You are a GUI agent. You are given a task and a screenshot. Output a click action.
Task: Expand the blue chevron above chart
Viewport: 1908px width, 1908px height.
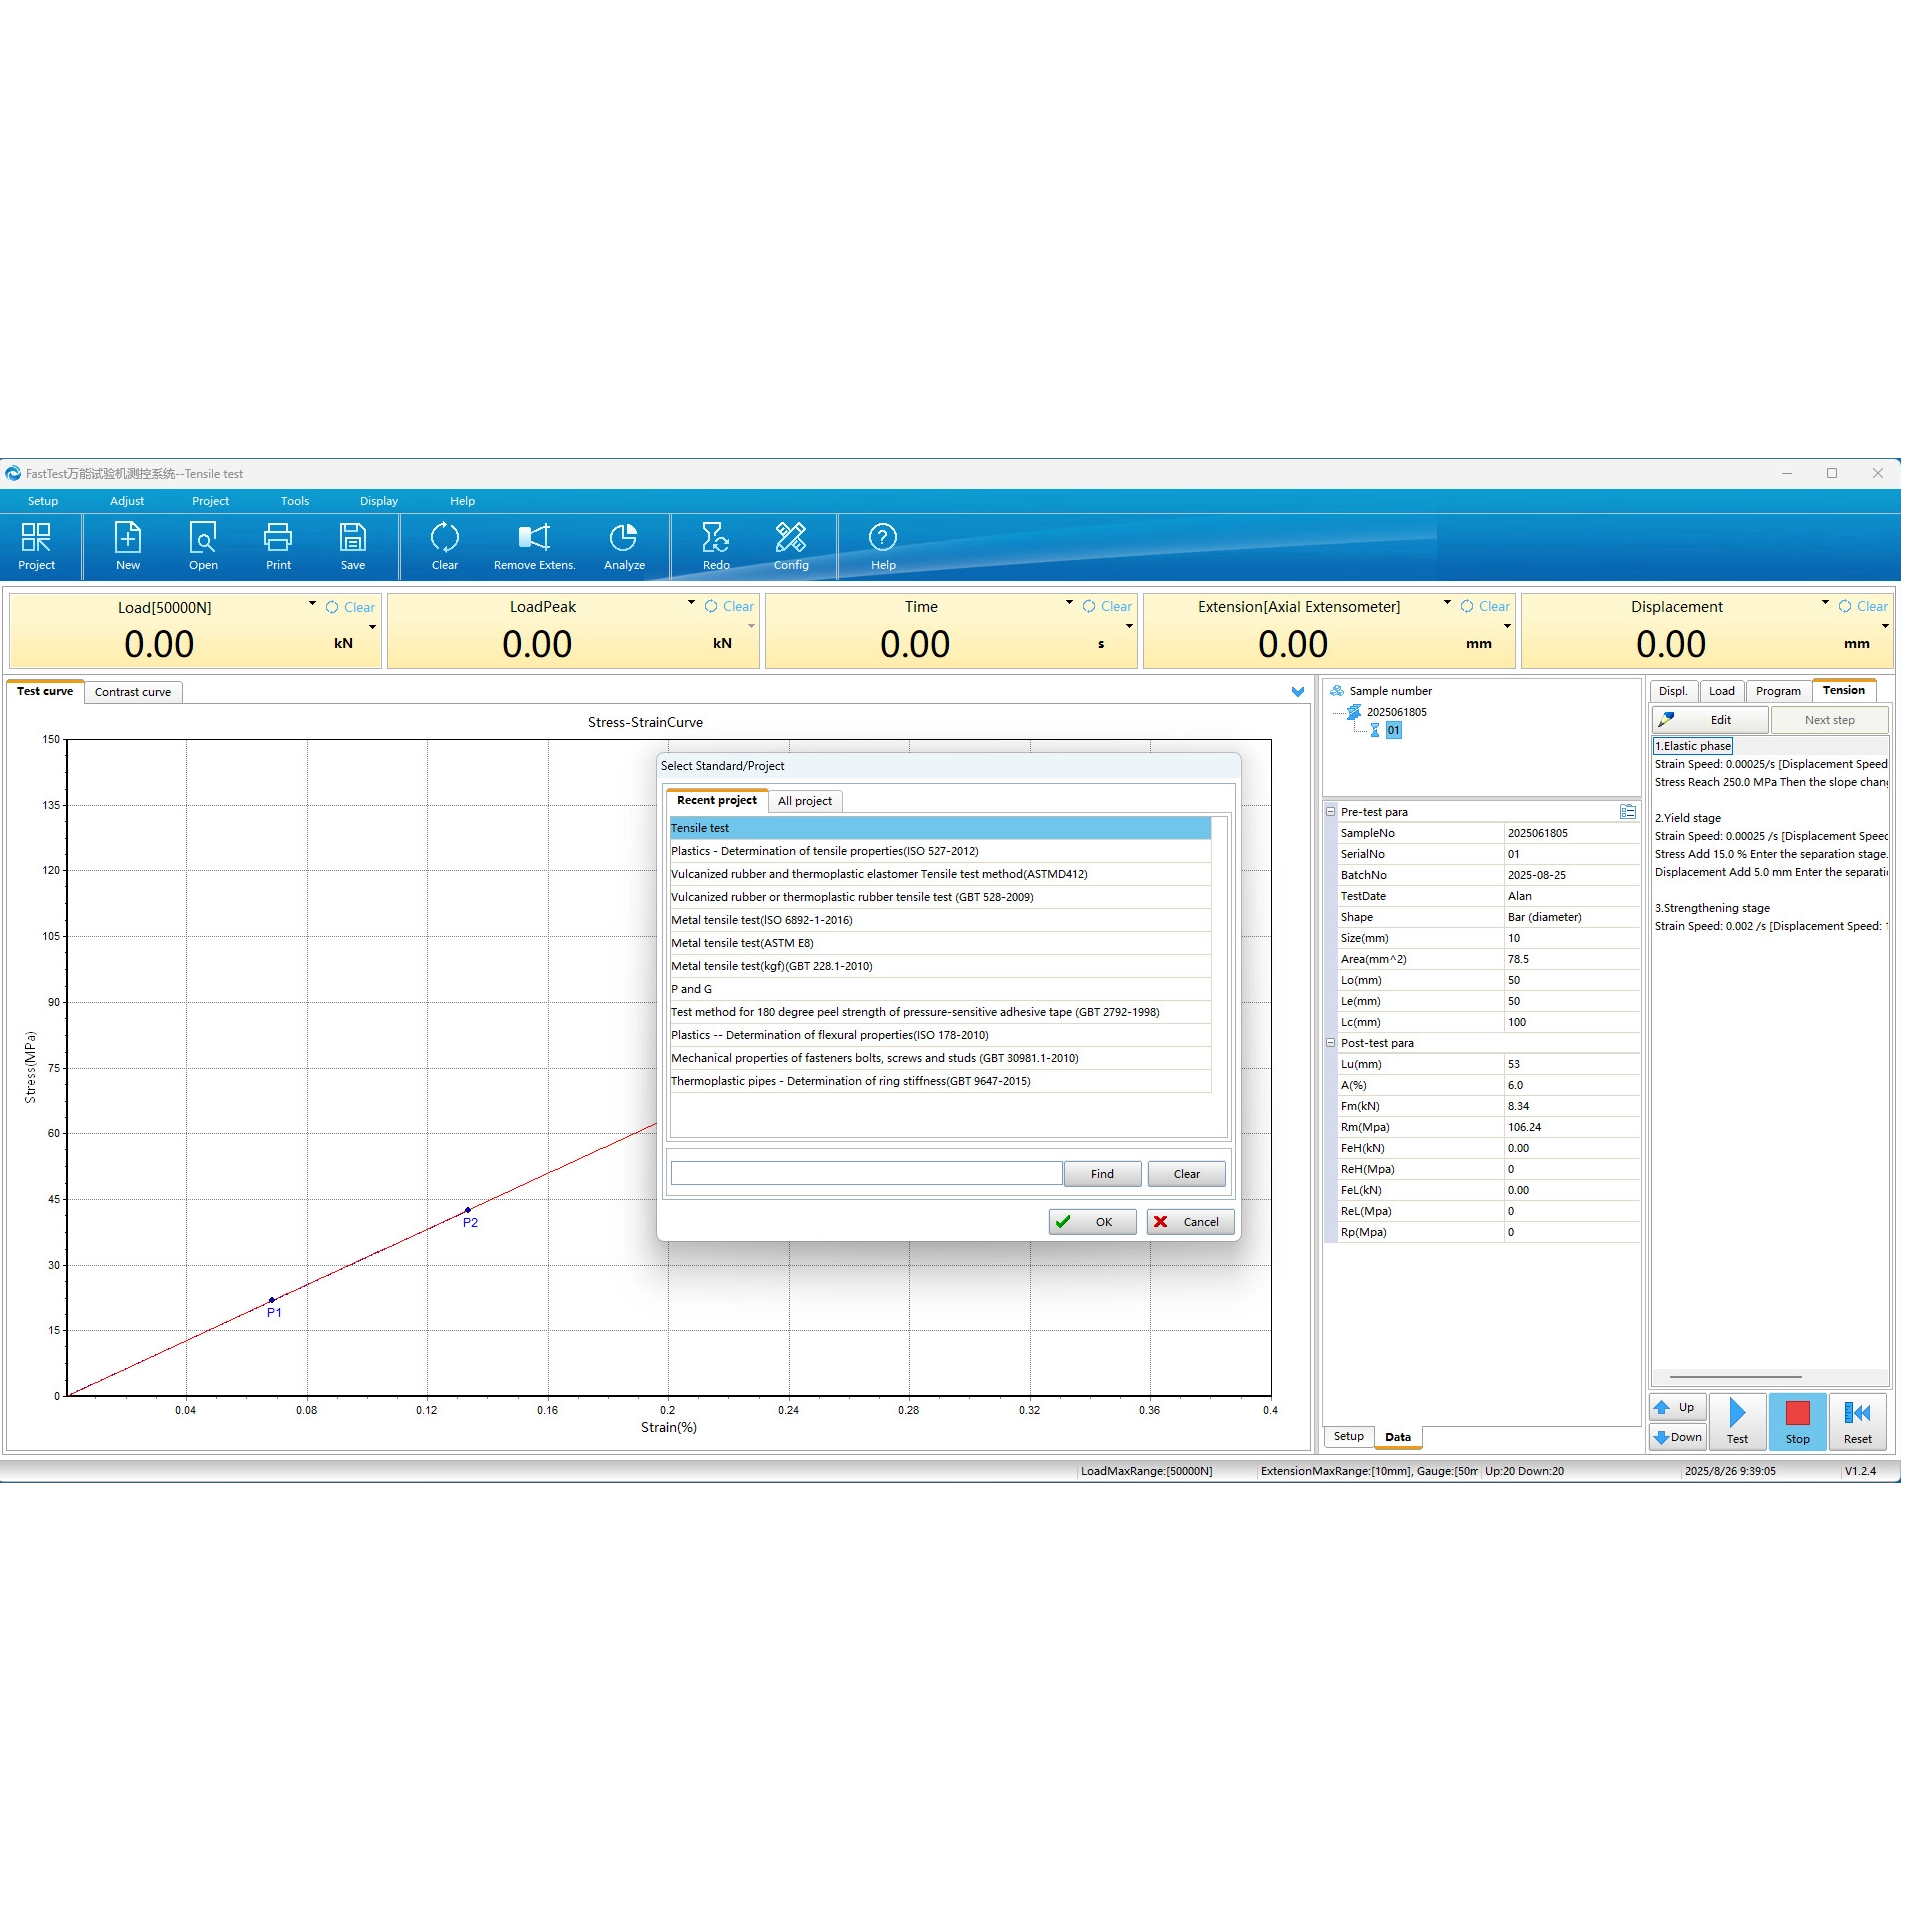click(x=1297, y=692)
